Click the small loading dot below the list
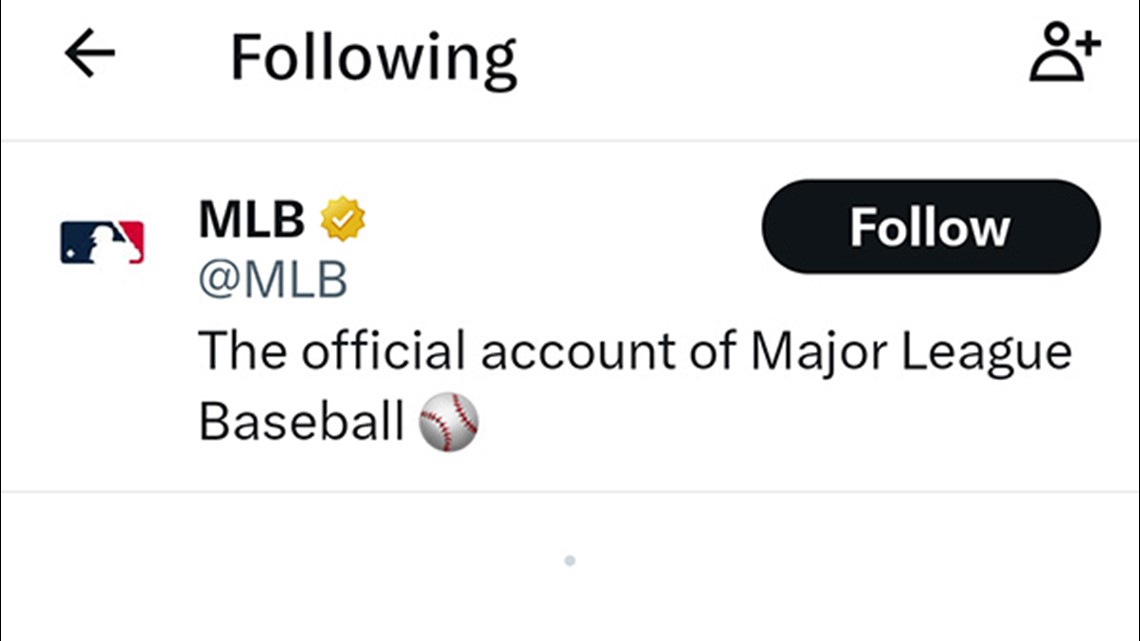This screenshot has width=1140, height=641. pyautogui.click(x=569, y=561)
